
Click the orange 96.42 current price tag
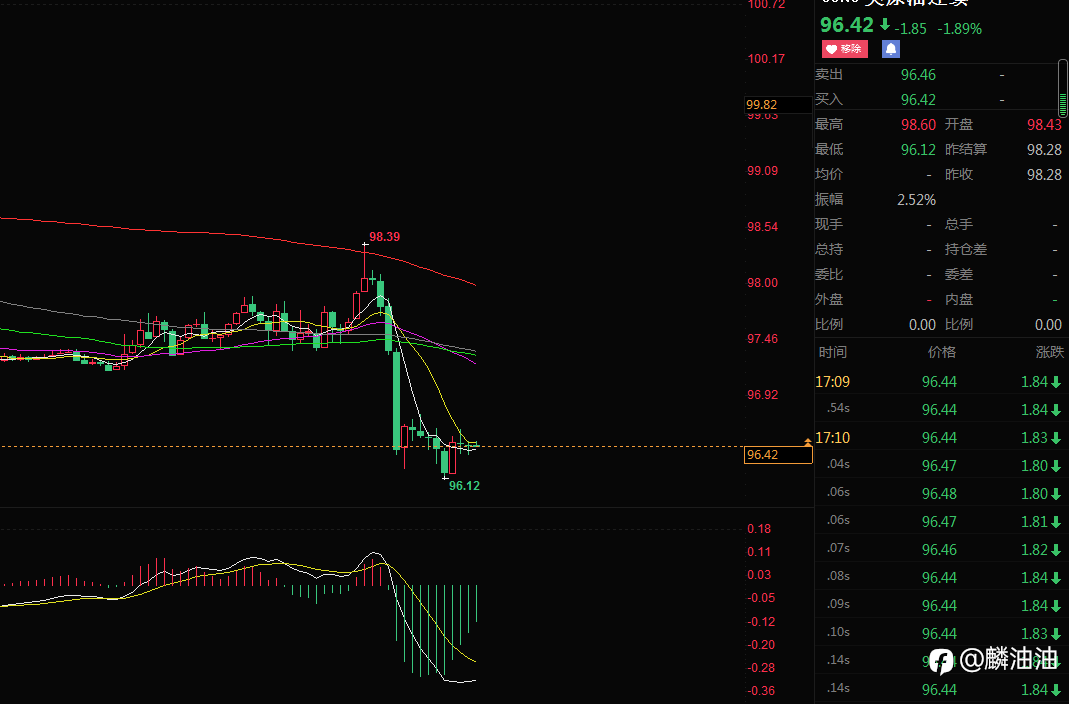point(778,455)
